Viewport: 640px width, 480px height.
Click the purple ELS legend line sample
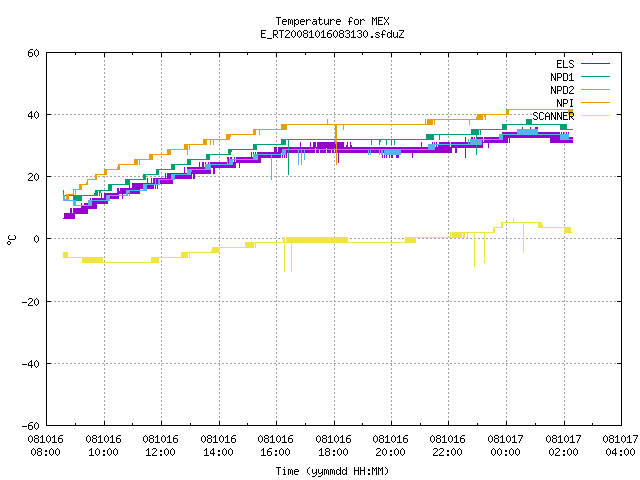[x=595, y=64]
